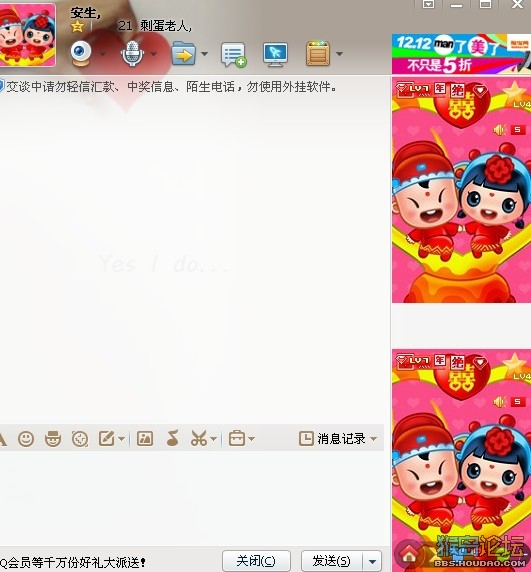531x572 pixels.
Task: Click the handwriting input pencil icon
Action: point(106,438)
